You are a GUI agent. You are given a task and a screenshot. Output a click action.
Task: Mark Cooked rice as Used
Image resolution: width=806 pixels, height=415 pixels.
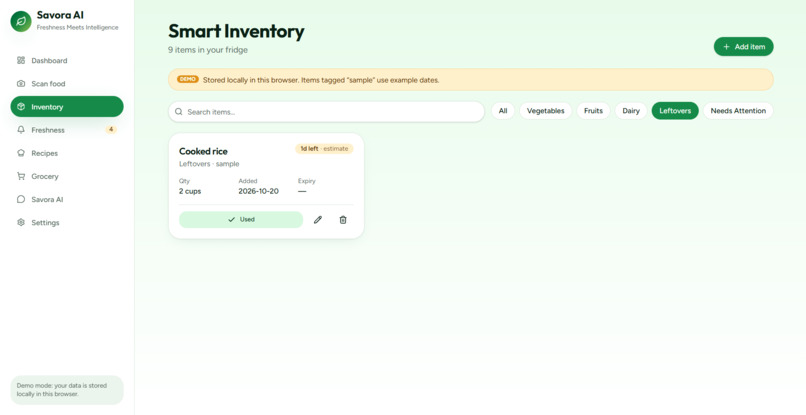click(241, 220)
